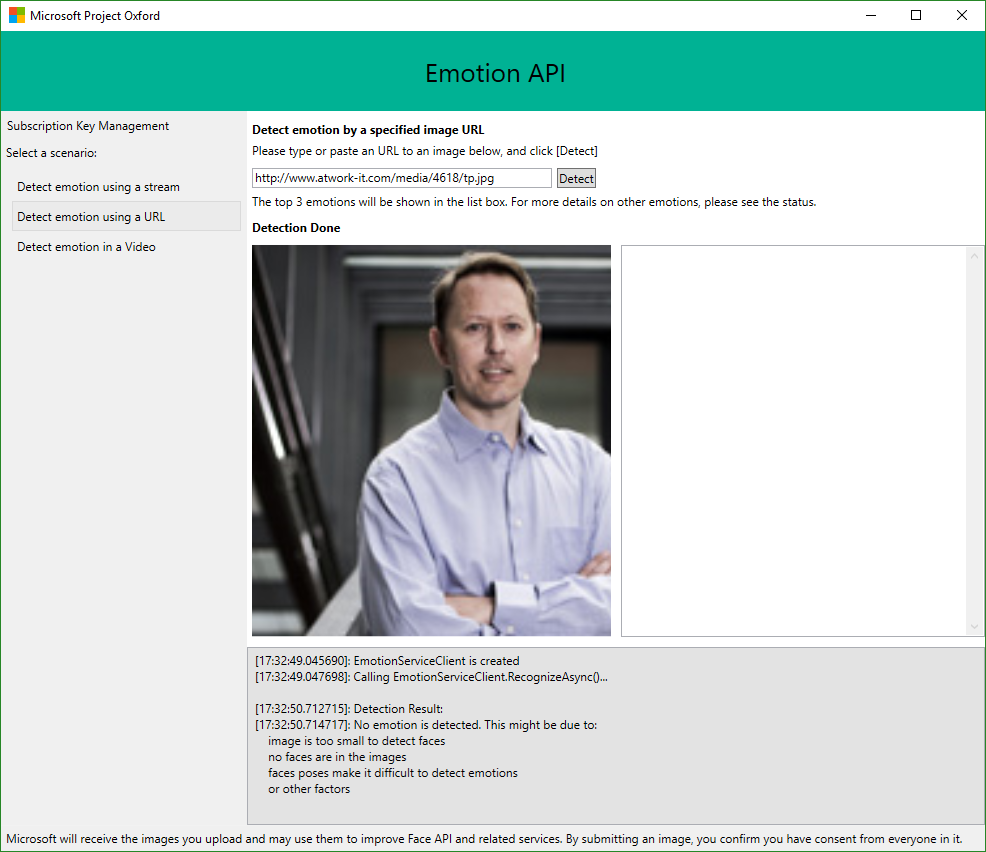Click log text 'or other factors'

tap(309, 789)
